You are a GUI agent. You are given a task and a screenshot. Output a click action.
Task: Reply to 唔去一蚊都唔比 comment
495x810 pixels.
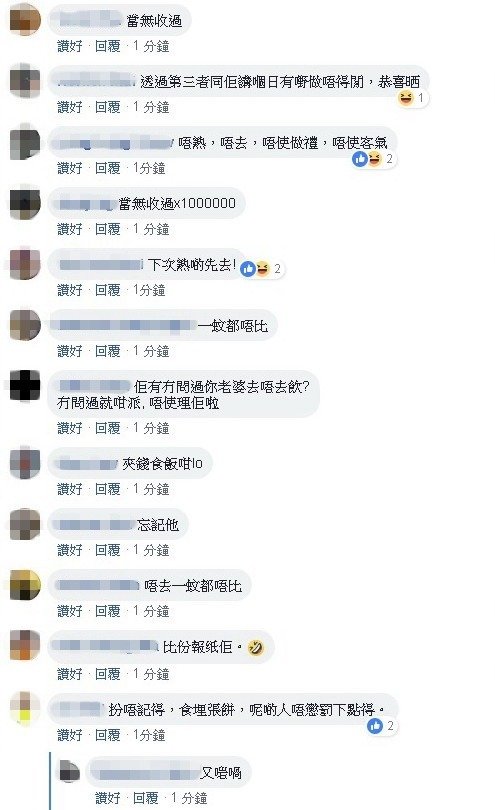tap(107, 611)
